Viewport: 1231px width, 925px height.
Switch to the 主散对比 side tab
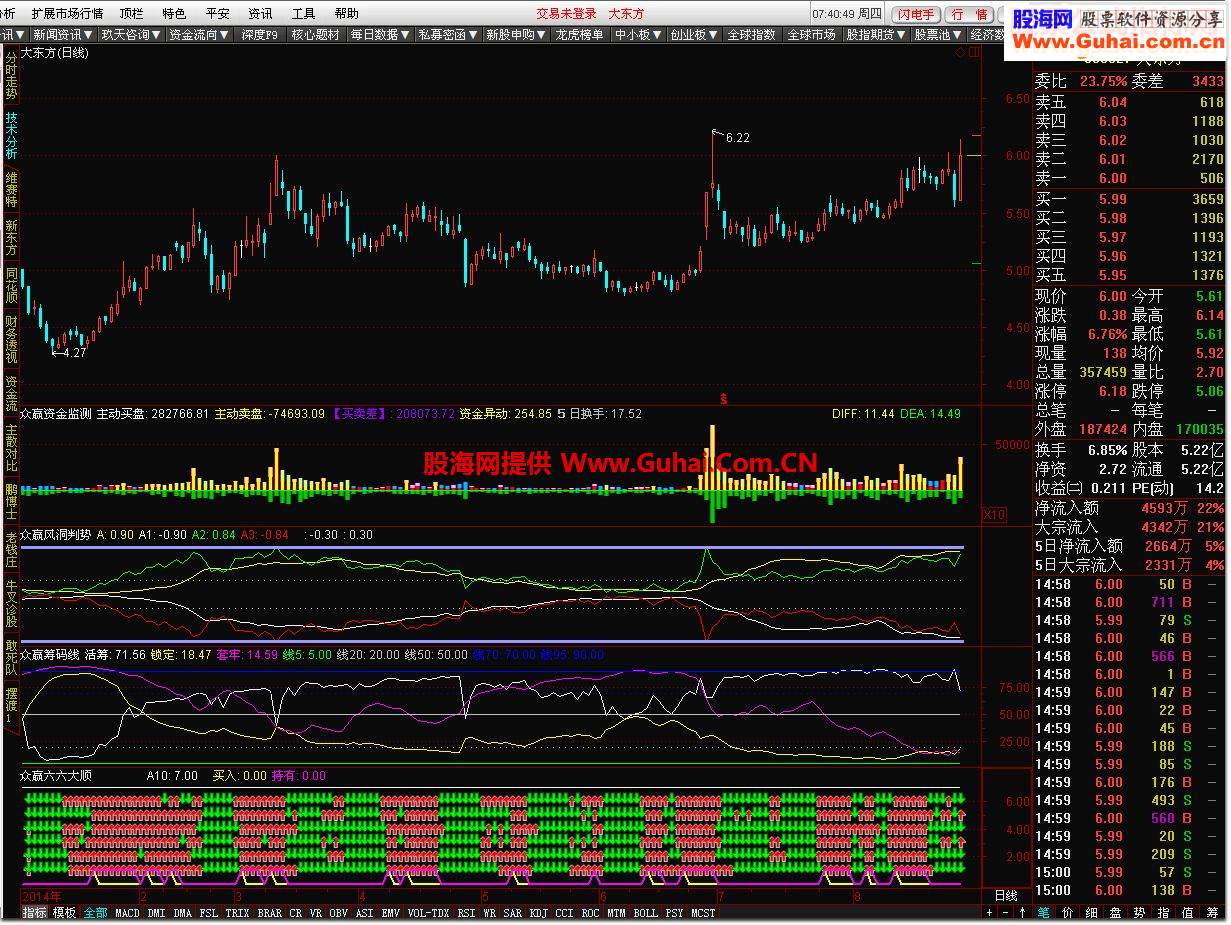(11, 448)
